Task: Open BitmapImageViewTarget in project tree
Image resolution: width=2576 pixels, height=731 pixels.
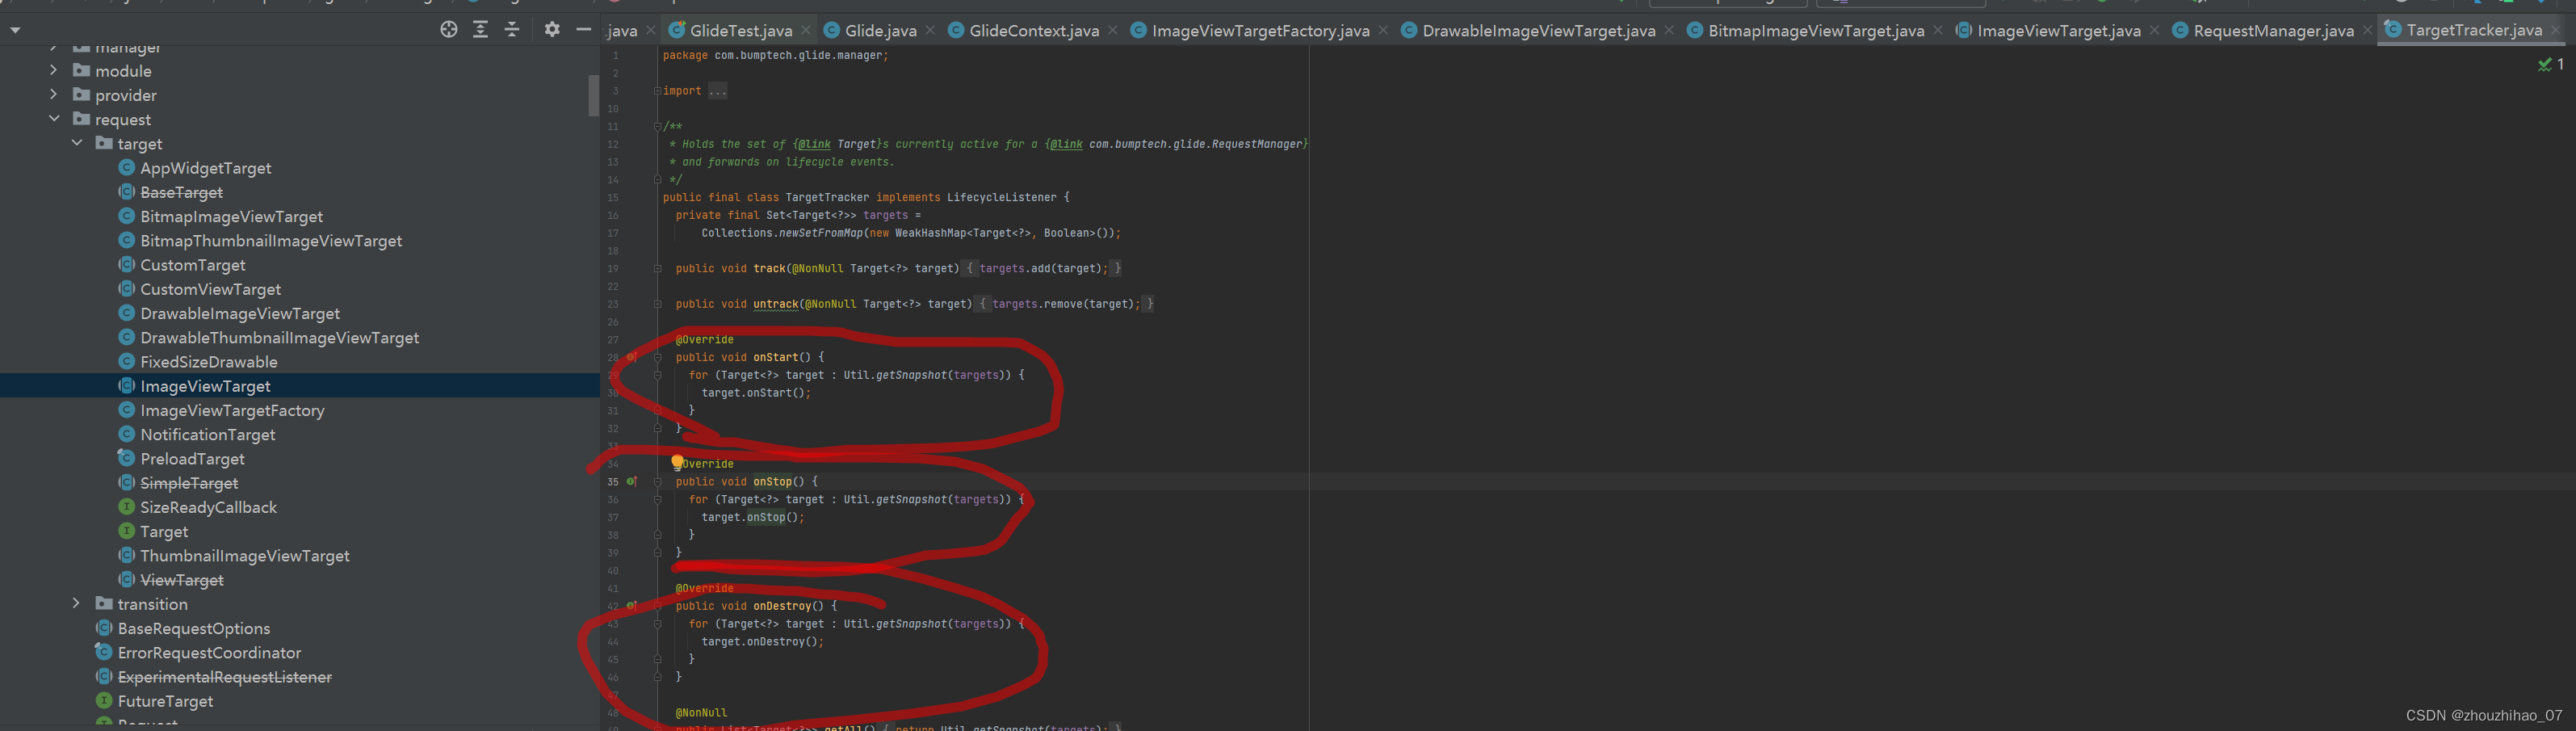Action: coord(231,216)
